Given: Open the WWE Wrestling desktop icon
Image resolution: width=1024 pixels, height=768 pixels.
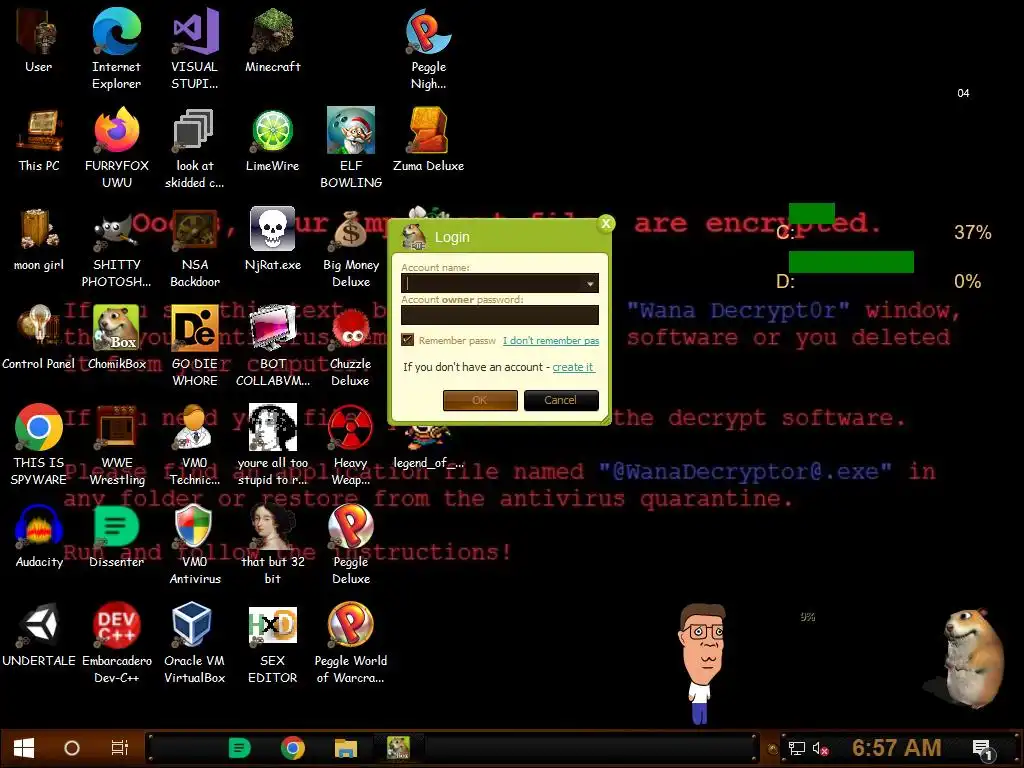Looking at the screenshot, I should click(116, 445).
